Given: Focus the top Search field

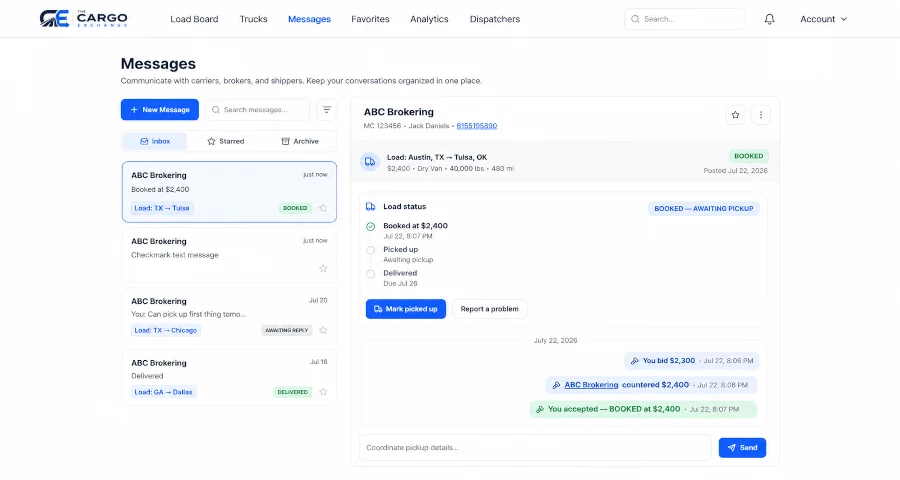Looking at the screenshot, I should pos(684,19).
